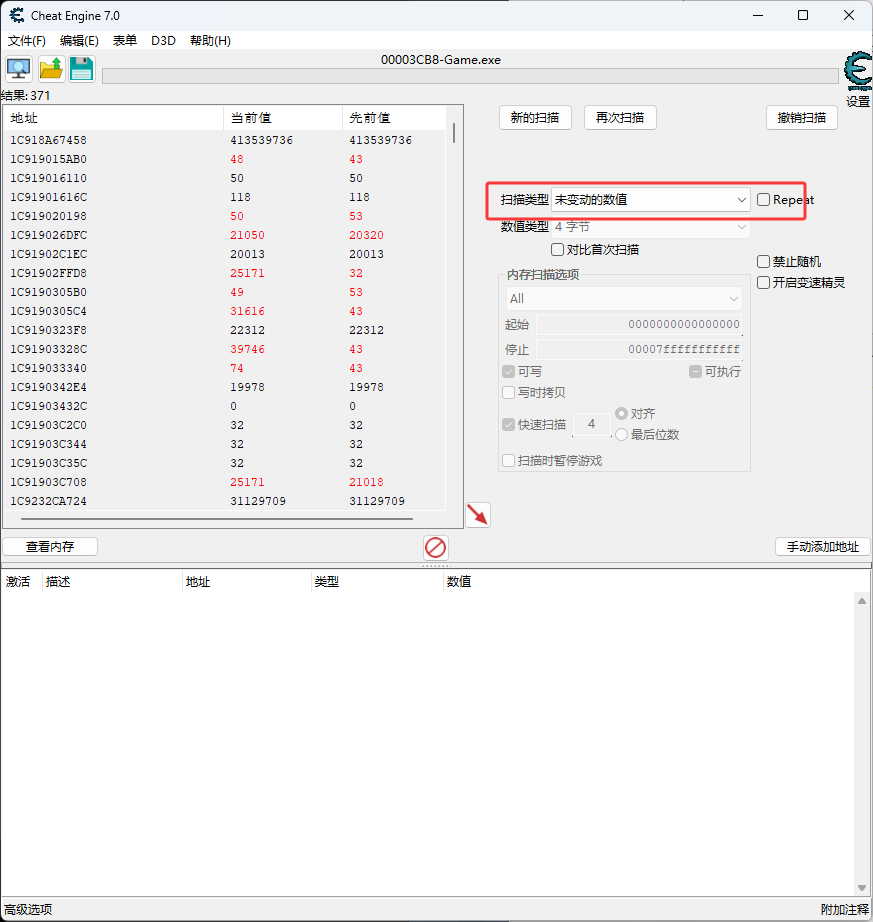
Task: Toggle 禁止随机 checkbox
Action: pos(763,262)
